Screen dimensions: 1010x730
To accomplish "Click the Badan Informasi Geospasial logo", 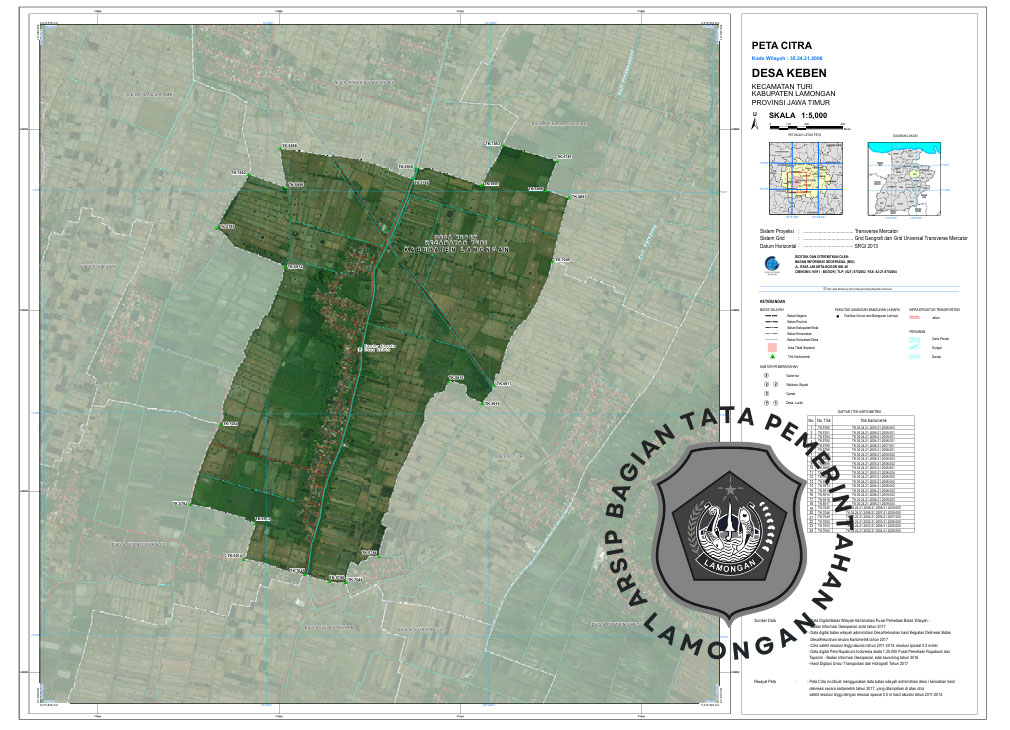I will click(x=770, y=264).
